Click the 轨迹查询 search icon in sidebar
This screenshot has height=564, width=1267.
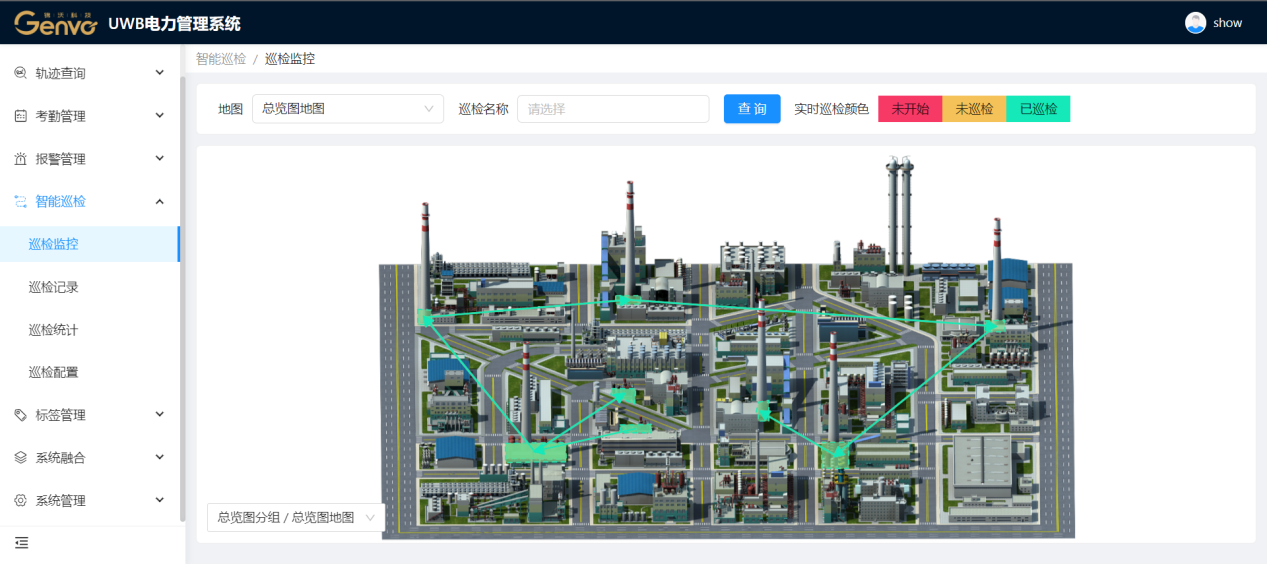(21, 73)
